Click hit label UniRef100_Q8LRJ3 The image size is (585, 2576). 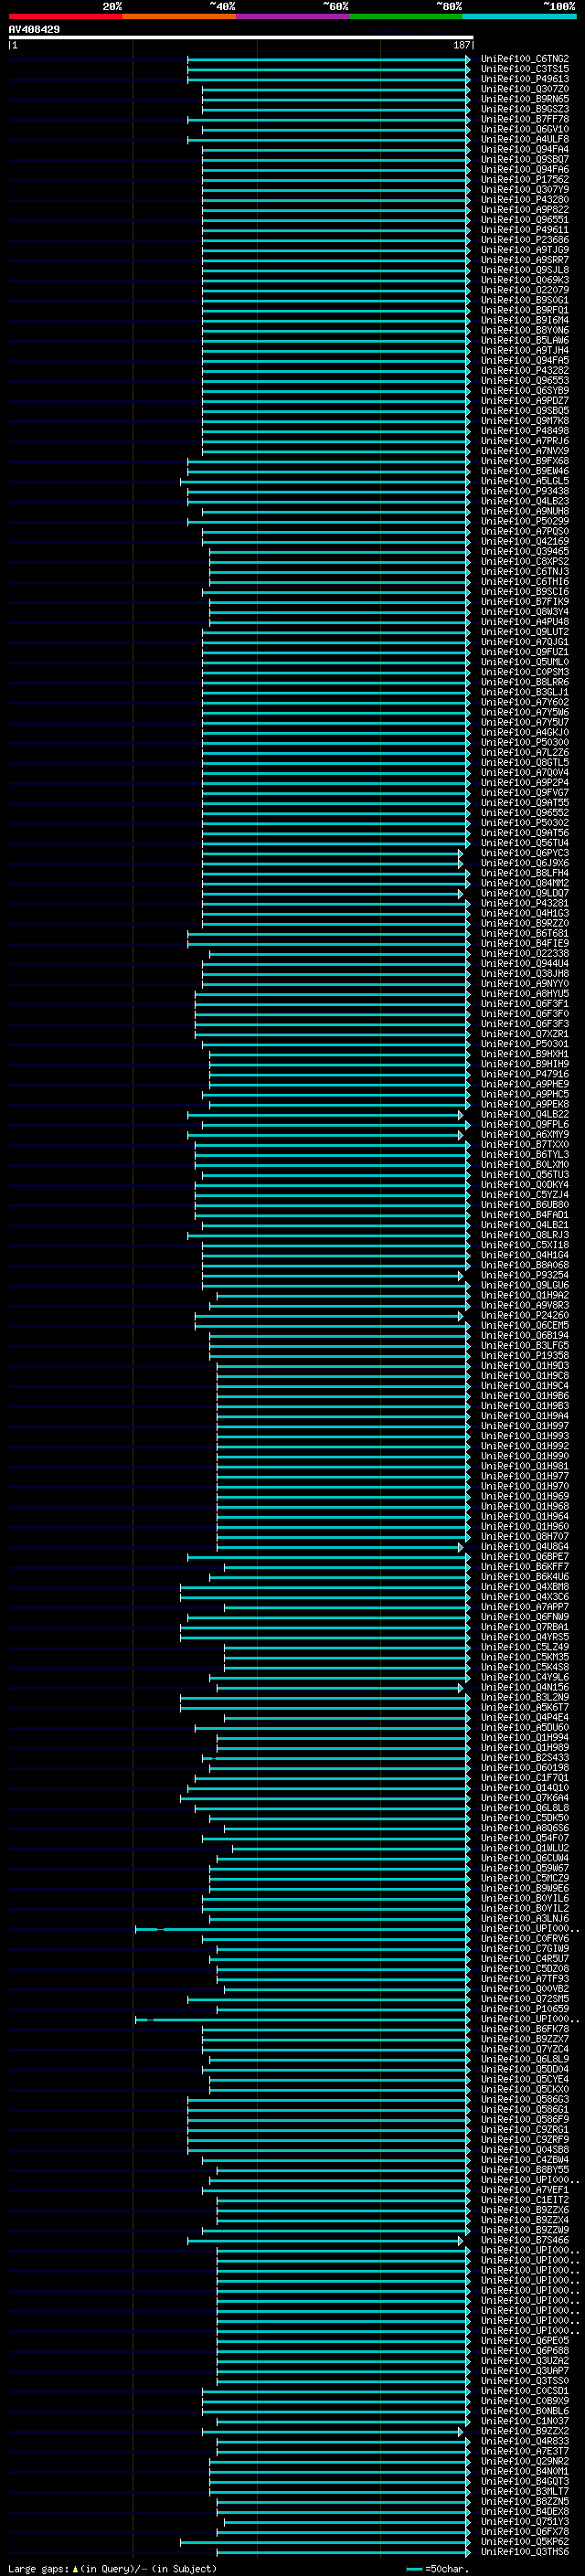525,1235
